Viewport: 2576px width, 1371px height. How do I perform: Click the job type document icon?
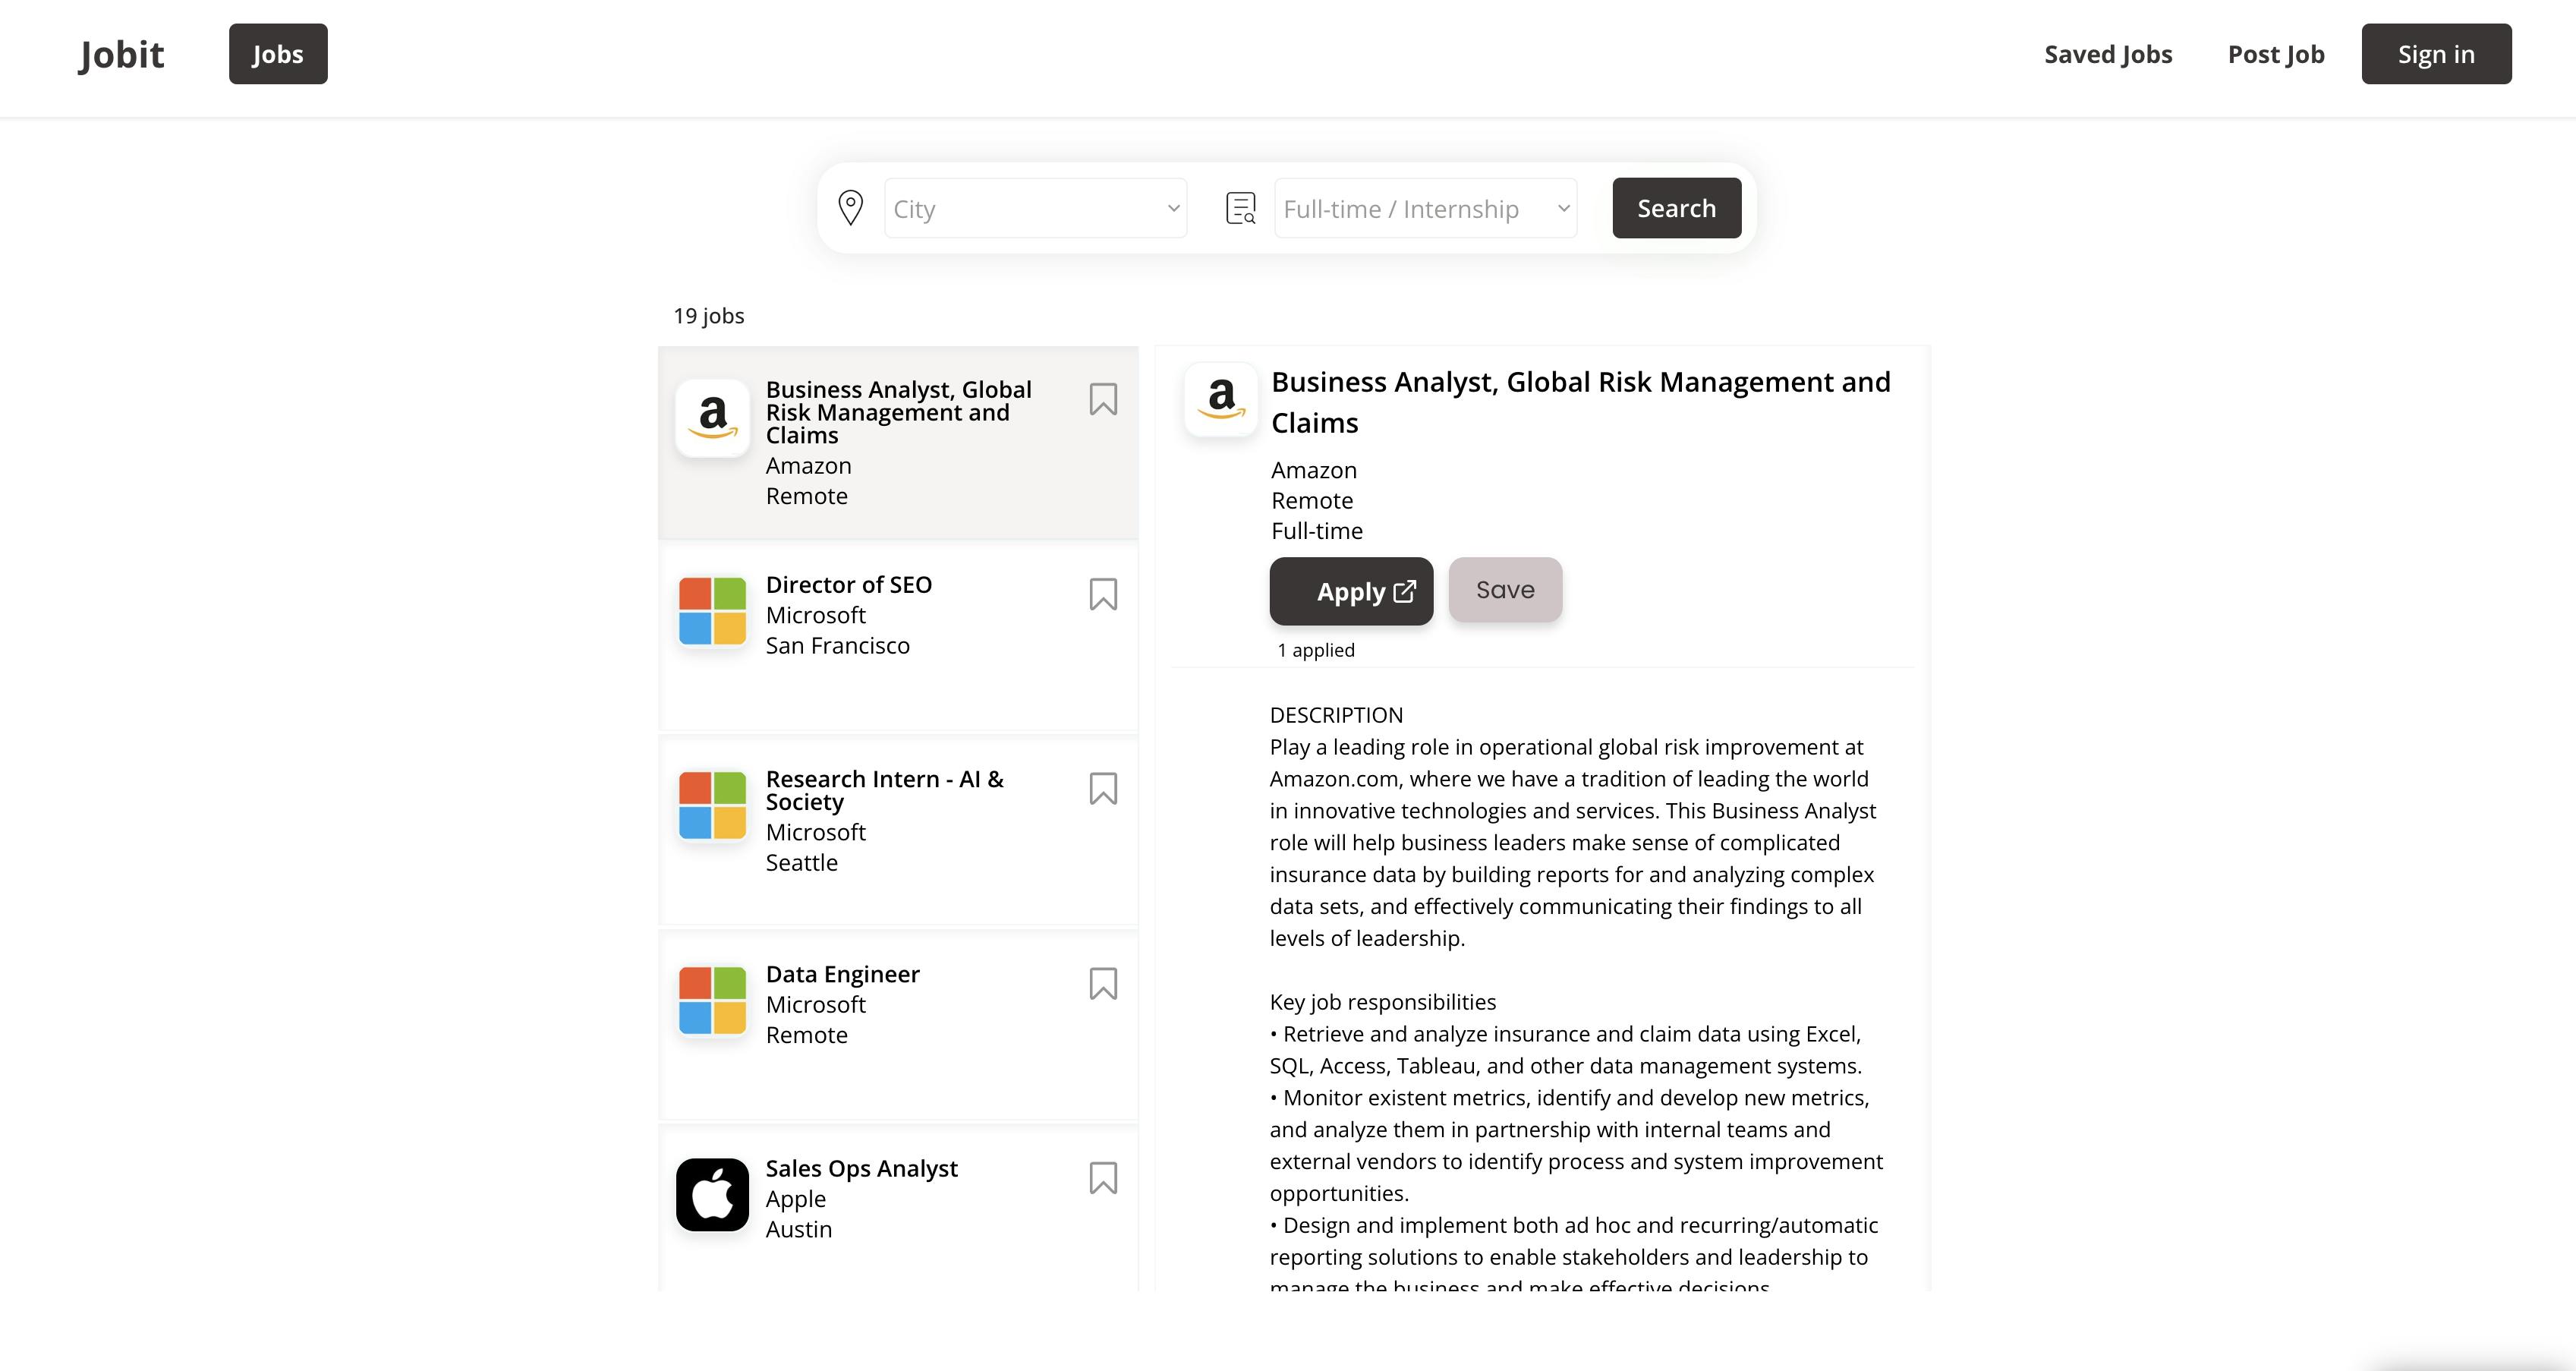[1241, 208]
